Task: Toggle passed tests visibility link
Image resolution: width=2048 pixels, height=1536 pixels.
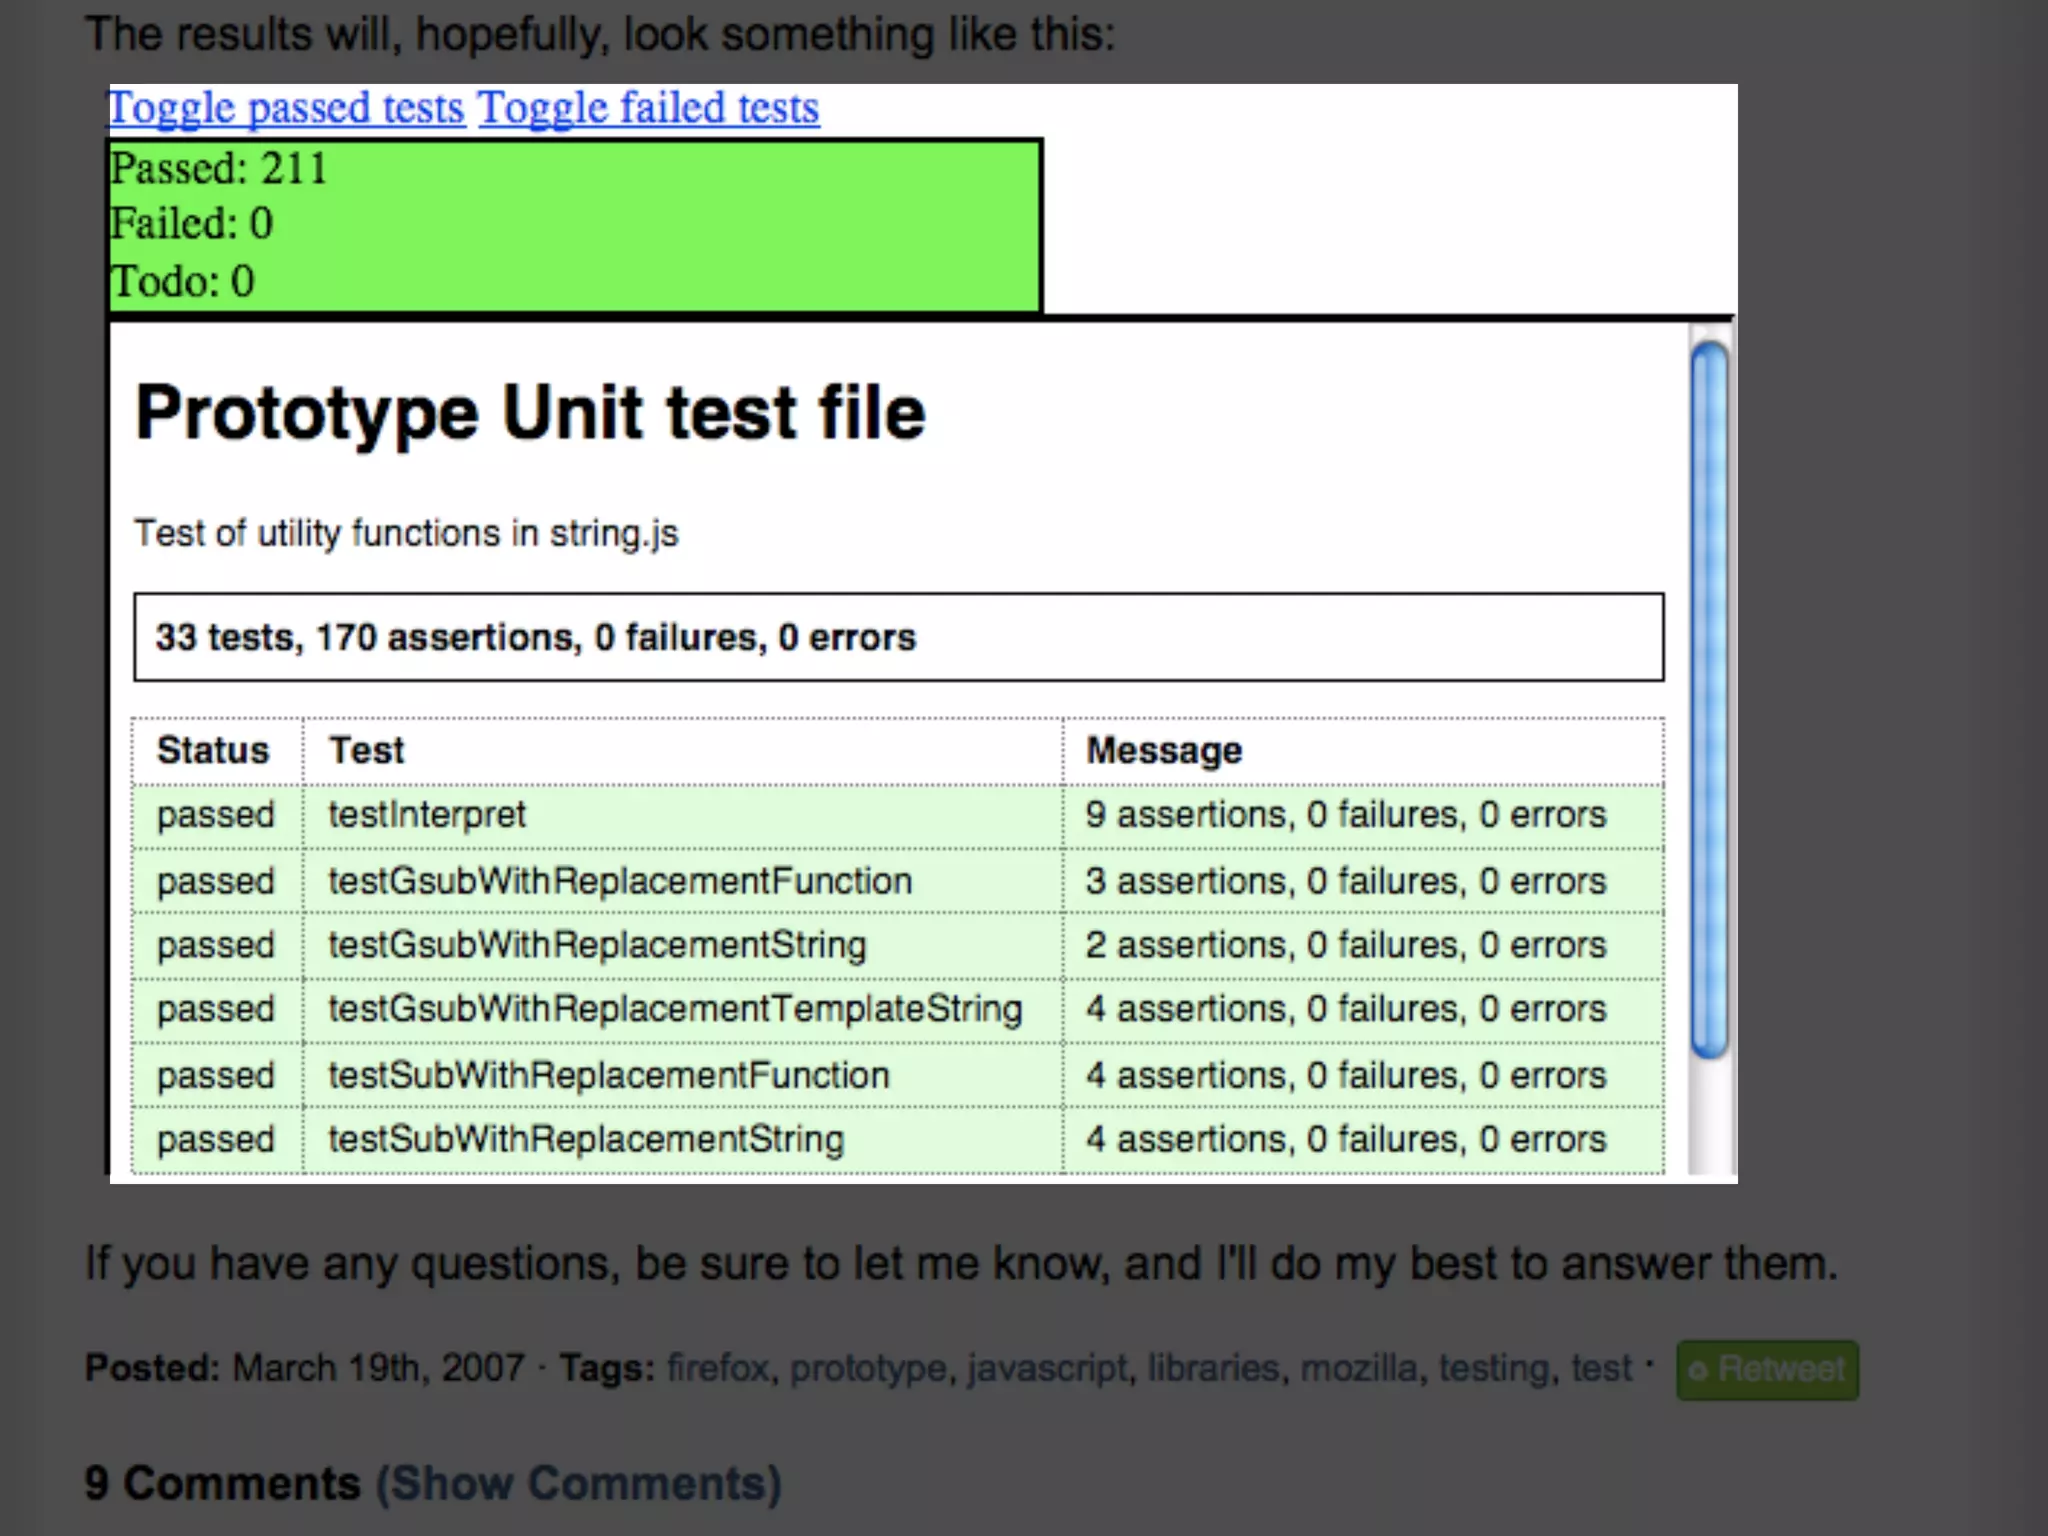Action: pos(286,108)
